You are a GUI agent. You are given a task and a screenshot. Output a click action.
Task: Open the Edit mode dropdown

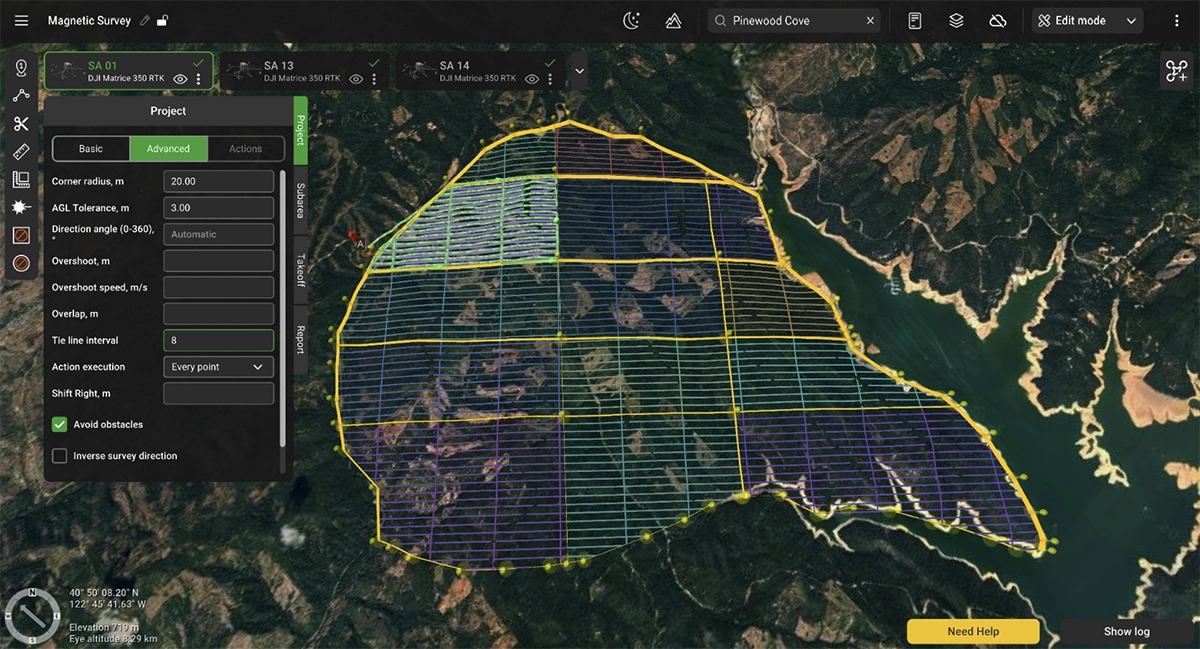coord(1087,20)
